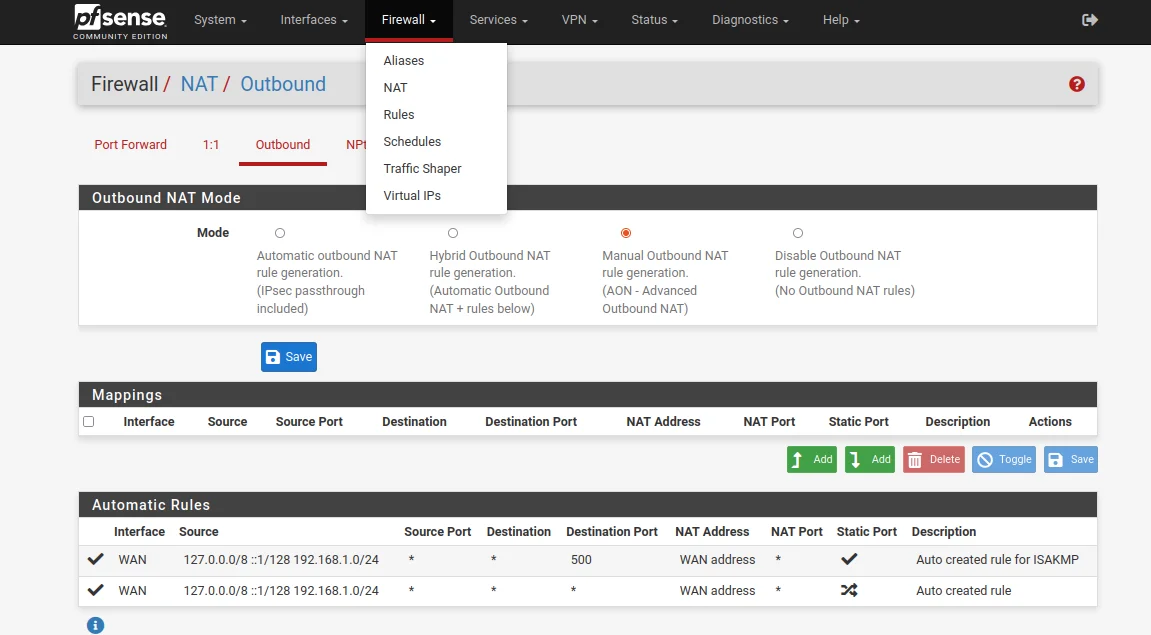Expand the Diagnostics menu
The width and height of the screenshot is (1151, 635).
click(750, 20)
